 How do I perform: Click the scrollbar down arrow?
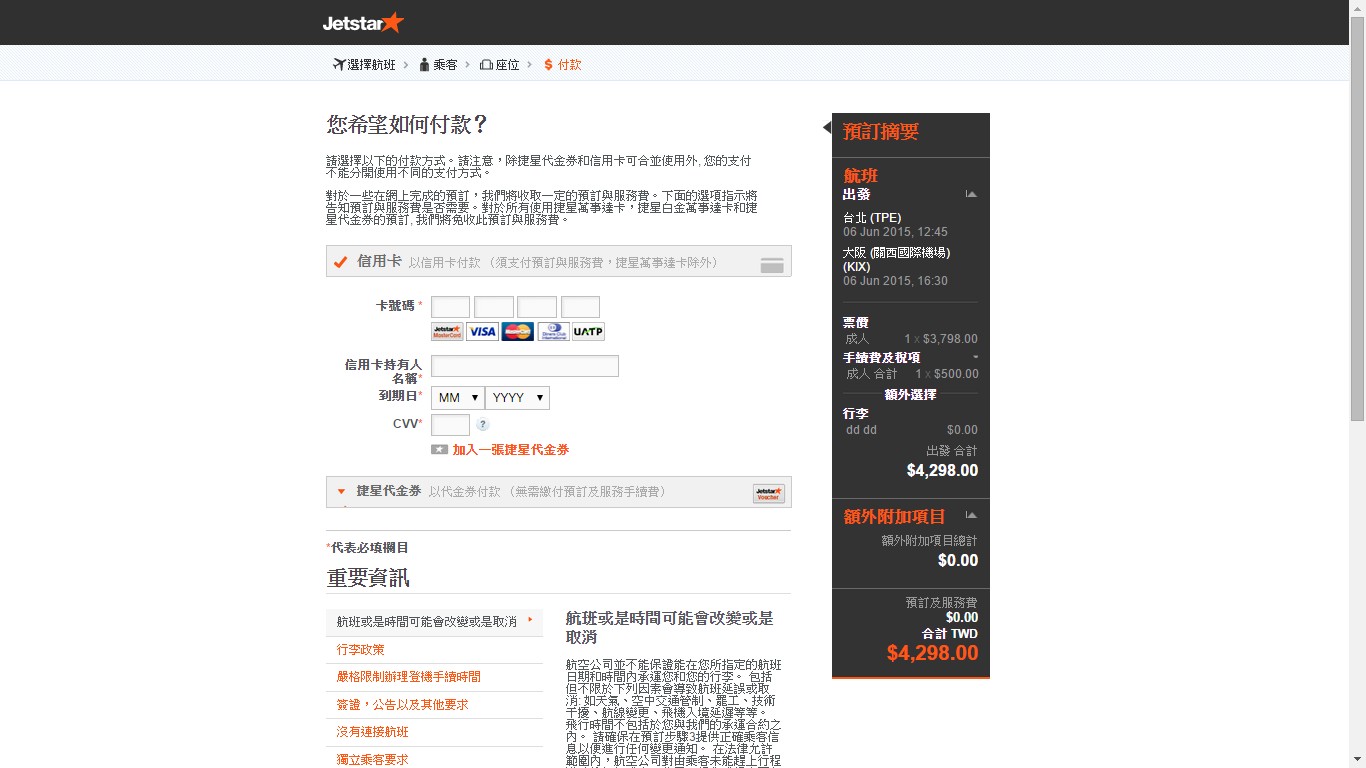tap(1357, 760)
